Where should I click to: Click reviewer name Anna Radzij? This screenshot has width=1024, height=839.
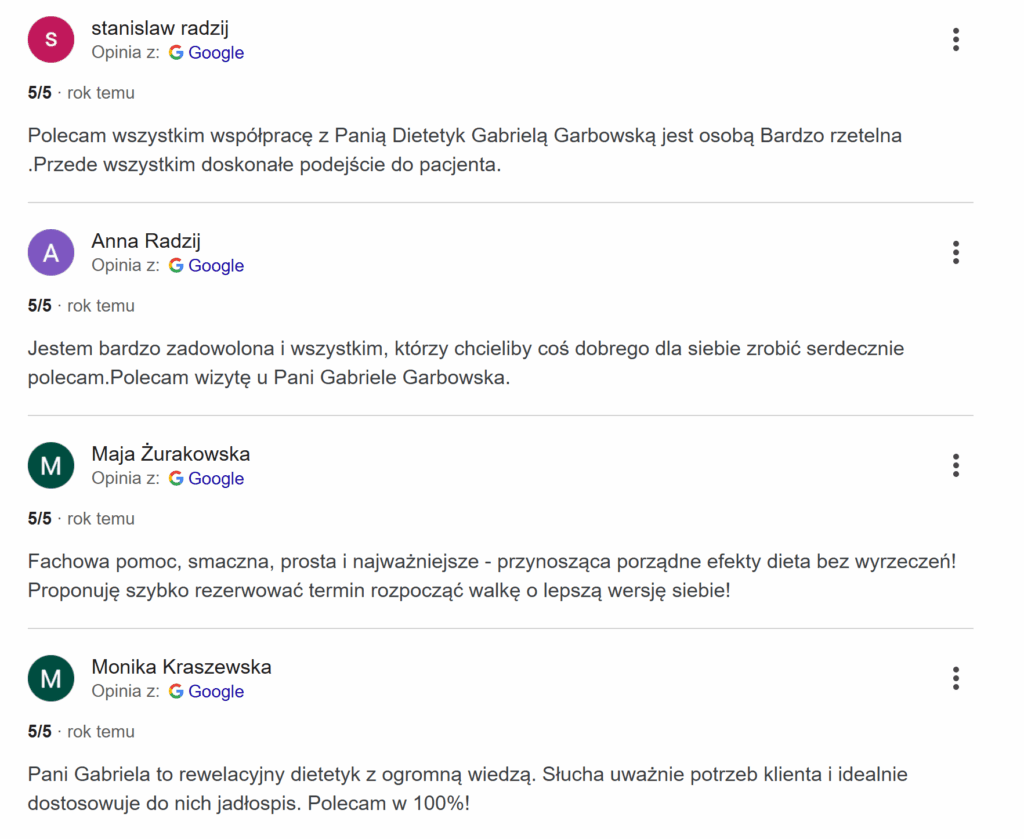click(146, 241)
